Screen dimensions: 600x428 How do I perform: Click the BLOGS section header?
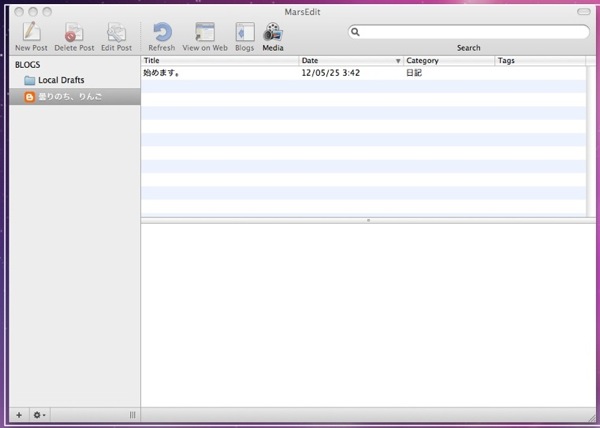click(28, 65)
